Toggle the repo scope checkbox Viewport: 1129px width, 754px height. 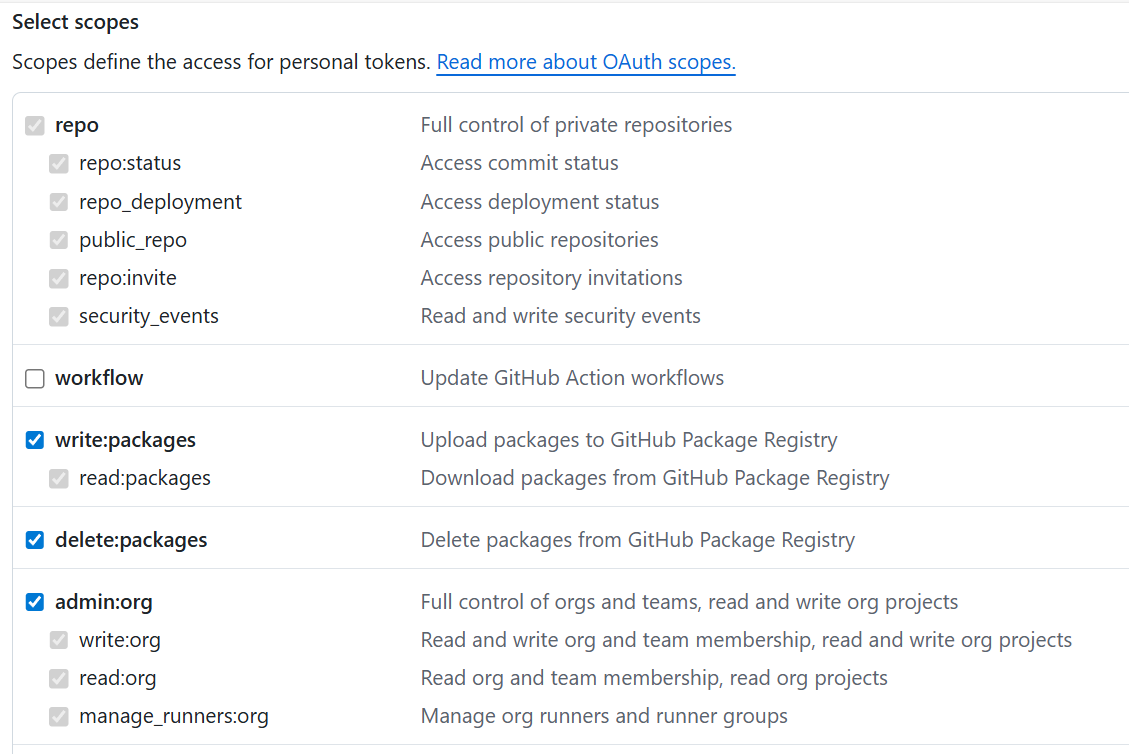click(35, 126)
